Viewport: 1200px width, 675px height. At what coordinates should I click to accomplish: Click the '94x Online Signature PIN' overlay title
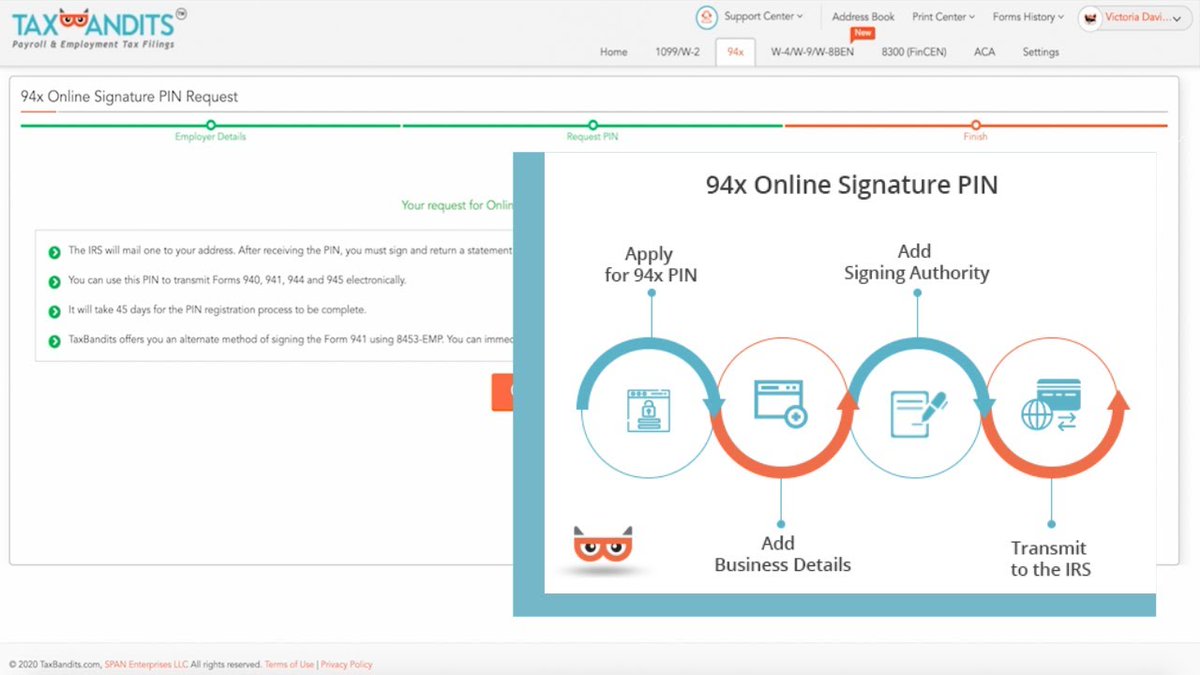(852, 185)
